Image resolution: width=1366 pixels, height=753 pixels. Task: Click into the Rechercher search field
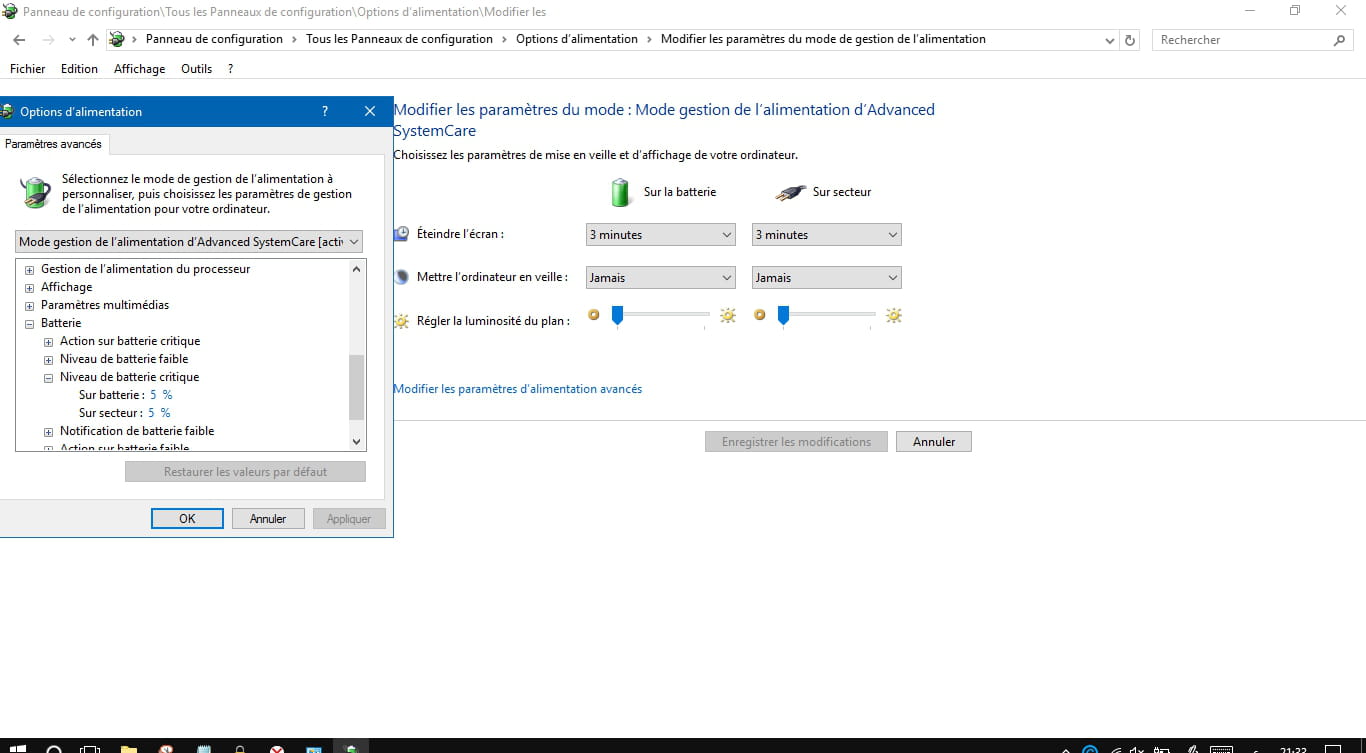[1242, 40]
